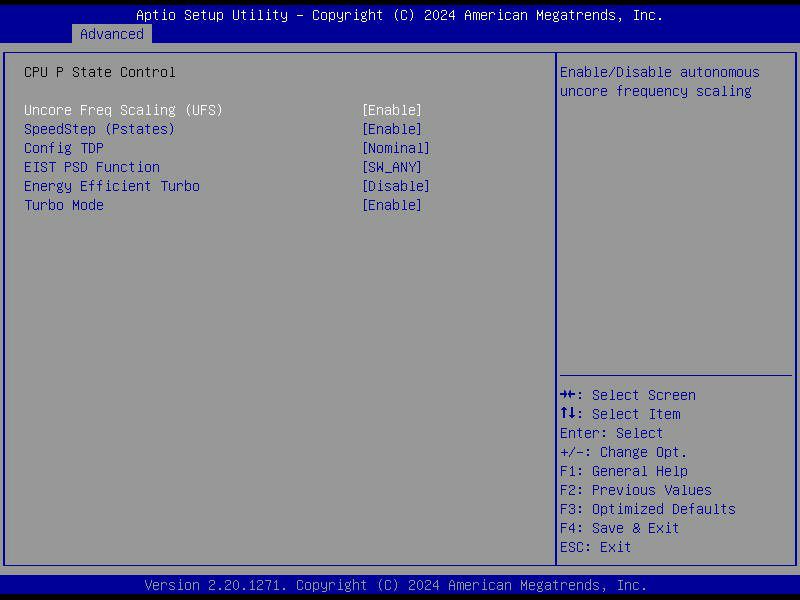Click F3: Optimized Defaults entry
Image resolution: width=800 pixels, height=600 pixels.
(646, 509)
